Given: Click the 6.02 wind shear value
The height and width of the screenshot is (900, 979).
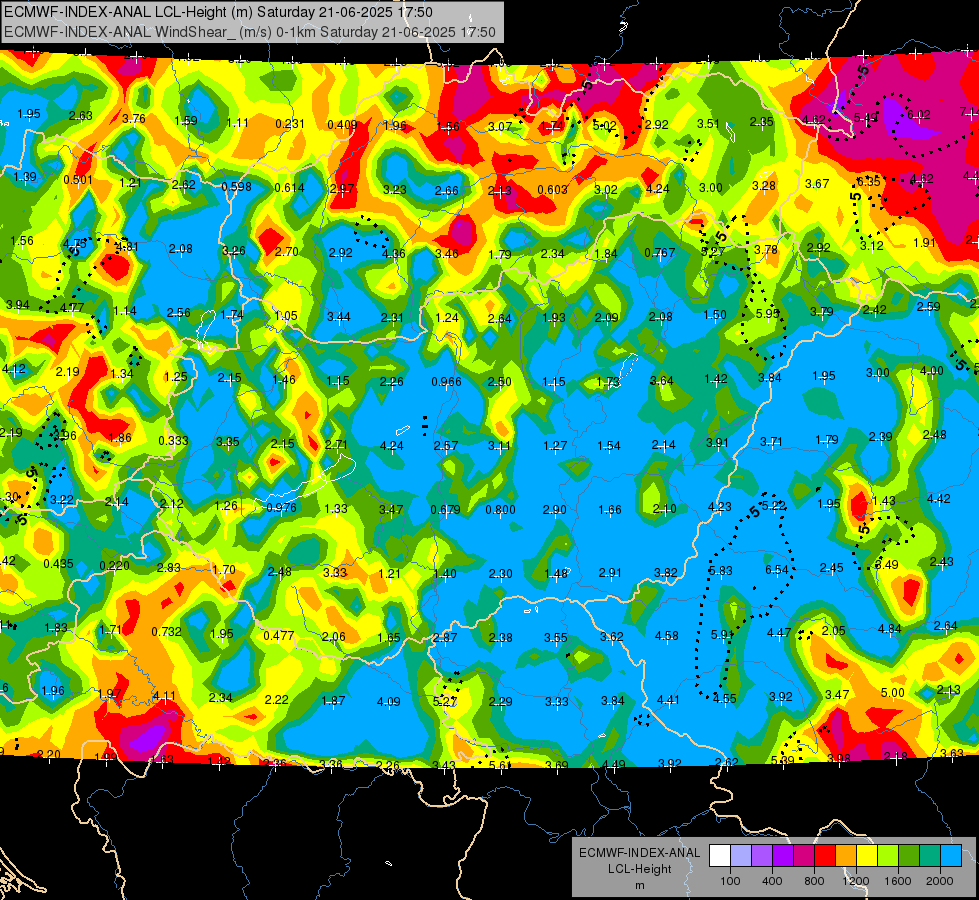Looking at the screenshot, I should click(x=919, y=115).
